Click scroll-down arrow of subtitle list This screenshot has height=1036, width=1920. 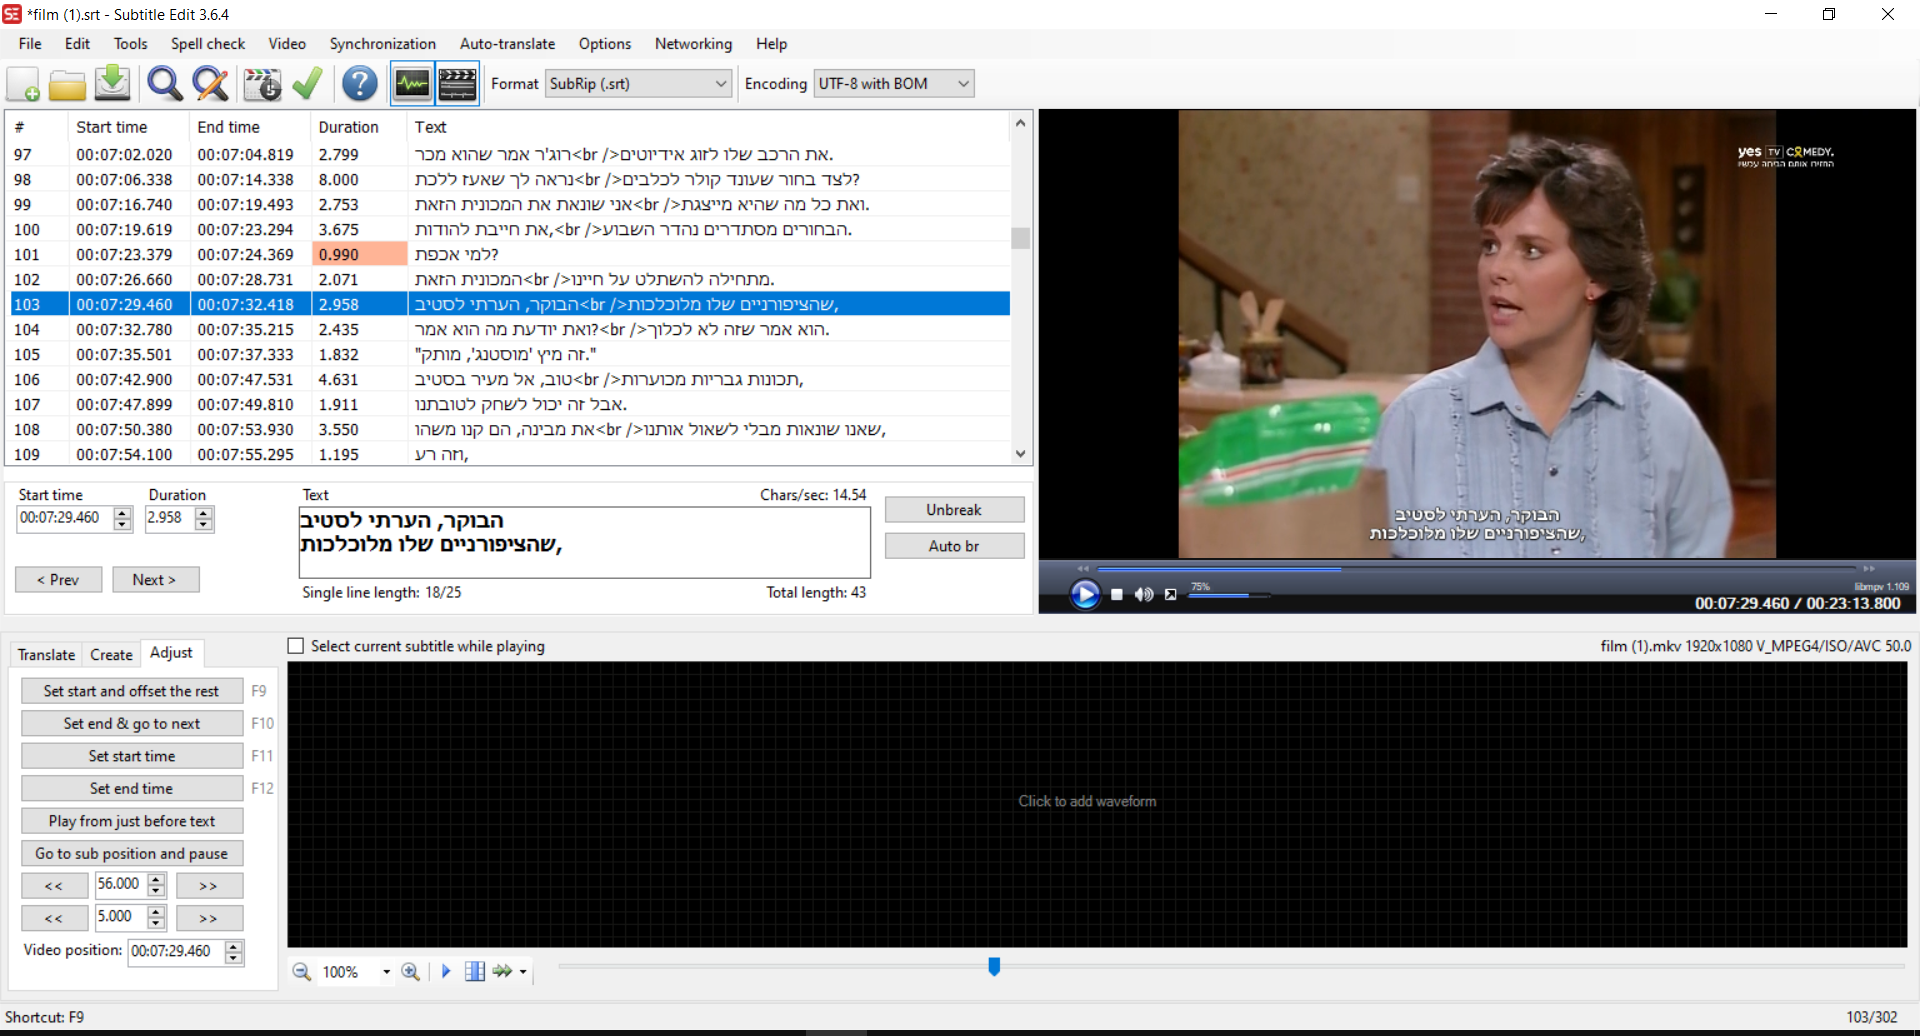point(1020,454)
